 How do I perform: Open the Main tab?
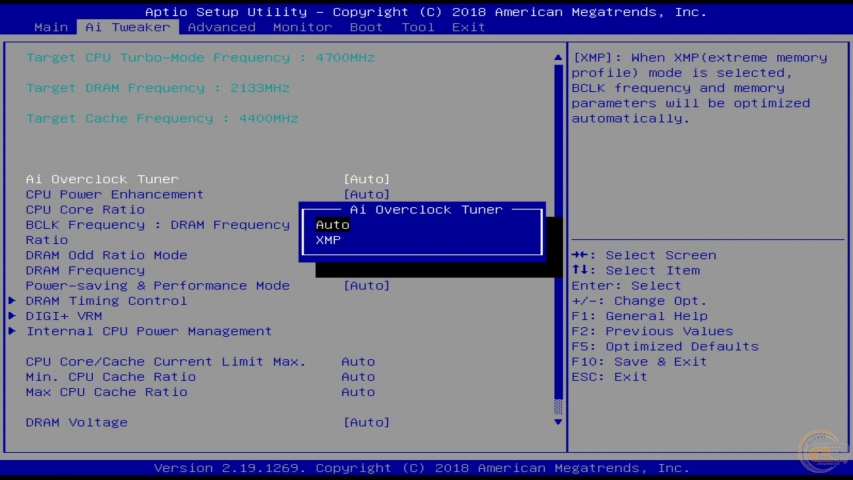pyautogui.click(x=51, y=27)
